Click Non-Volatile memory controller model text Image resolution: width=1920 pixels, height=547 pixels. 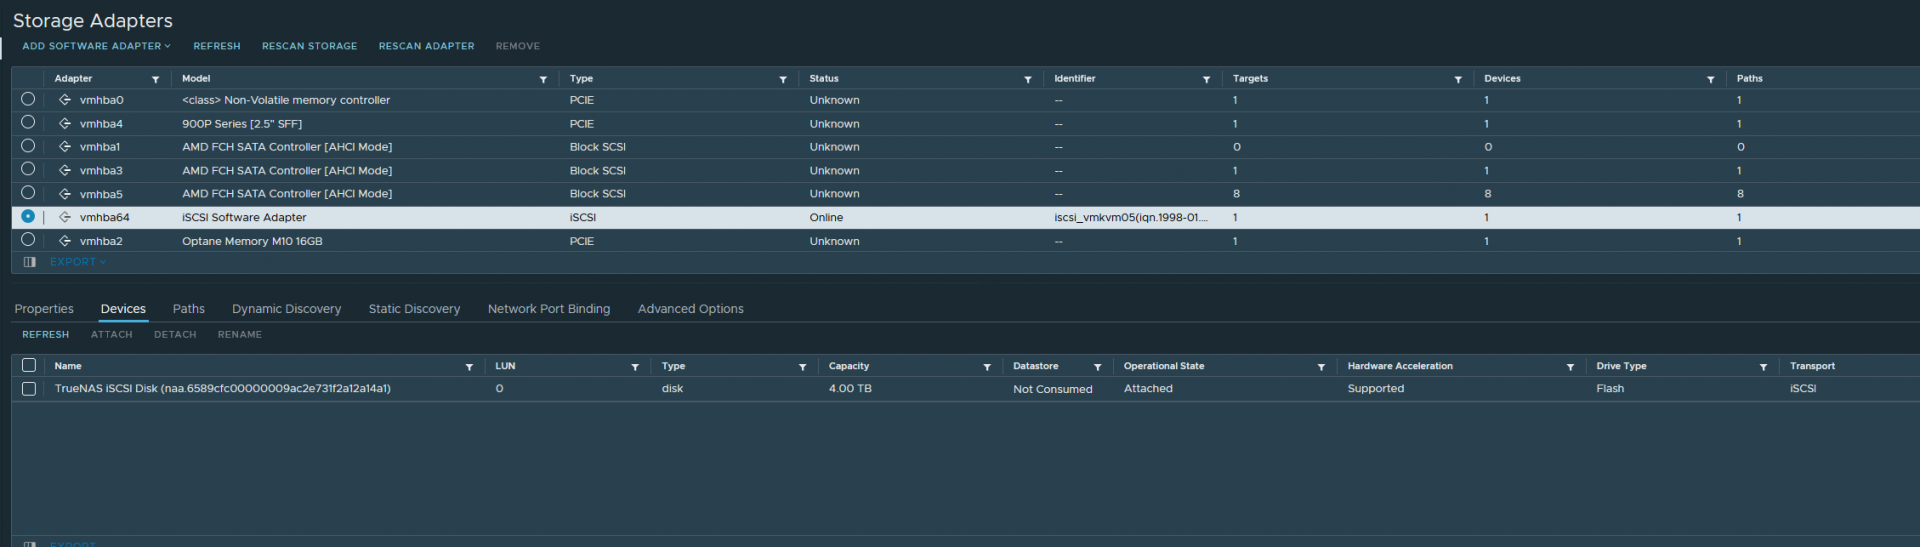coord(286,100)
